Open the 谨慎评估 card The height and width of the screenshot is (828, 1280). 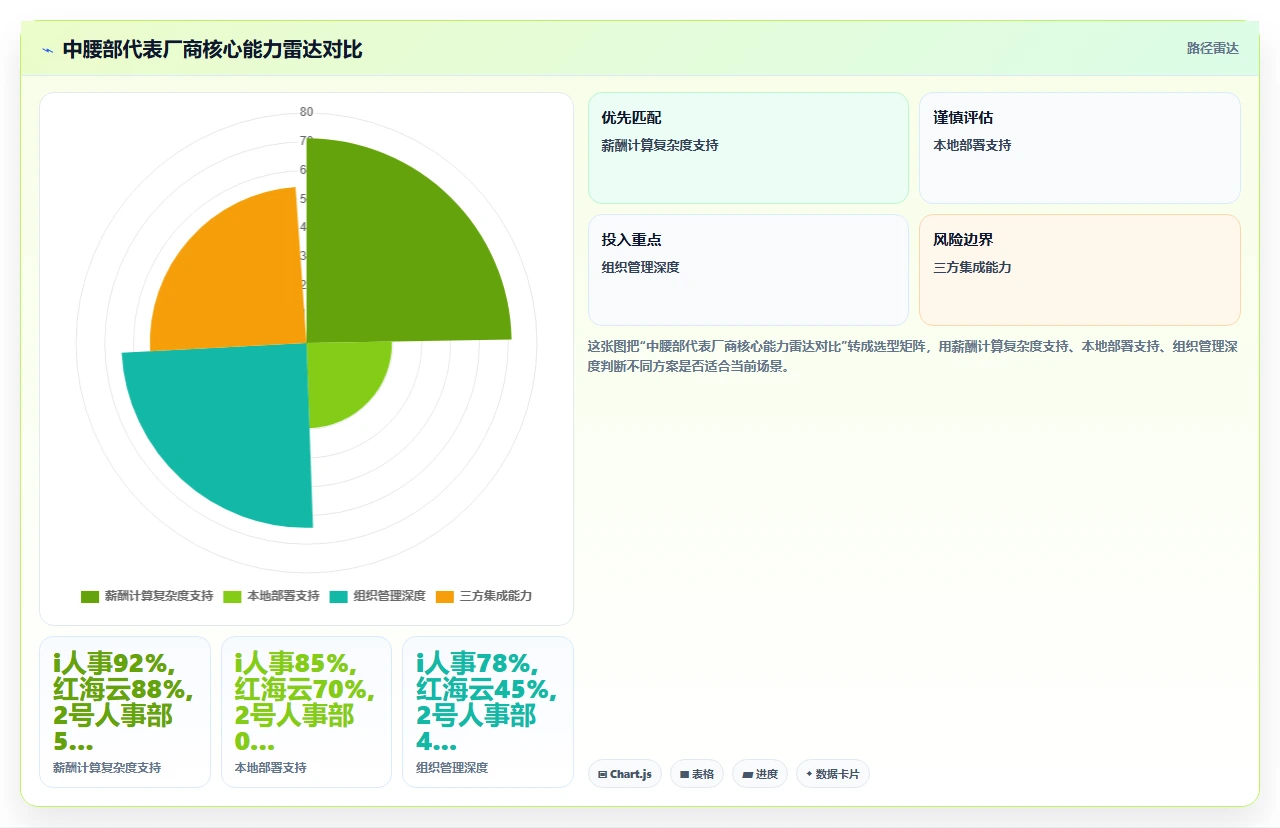point(1080,148)
